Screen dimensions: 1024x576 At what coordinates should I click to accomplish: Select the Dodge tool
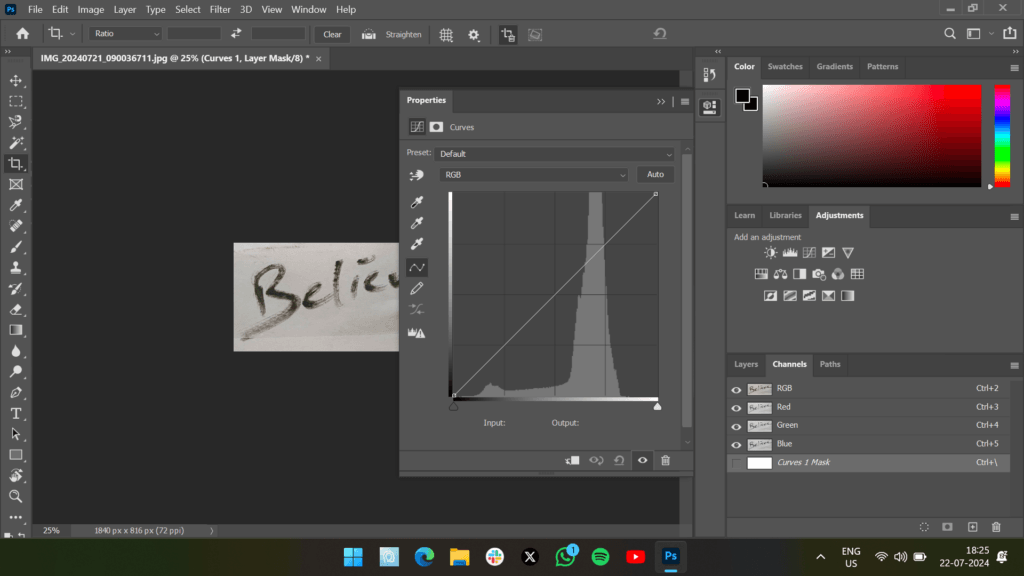(x=16, y=372)
